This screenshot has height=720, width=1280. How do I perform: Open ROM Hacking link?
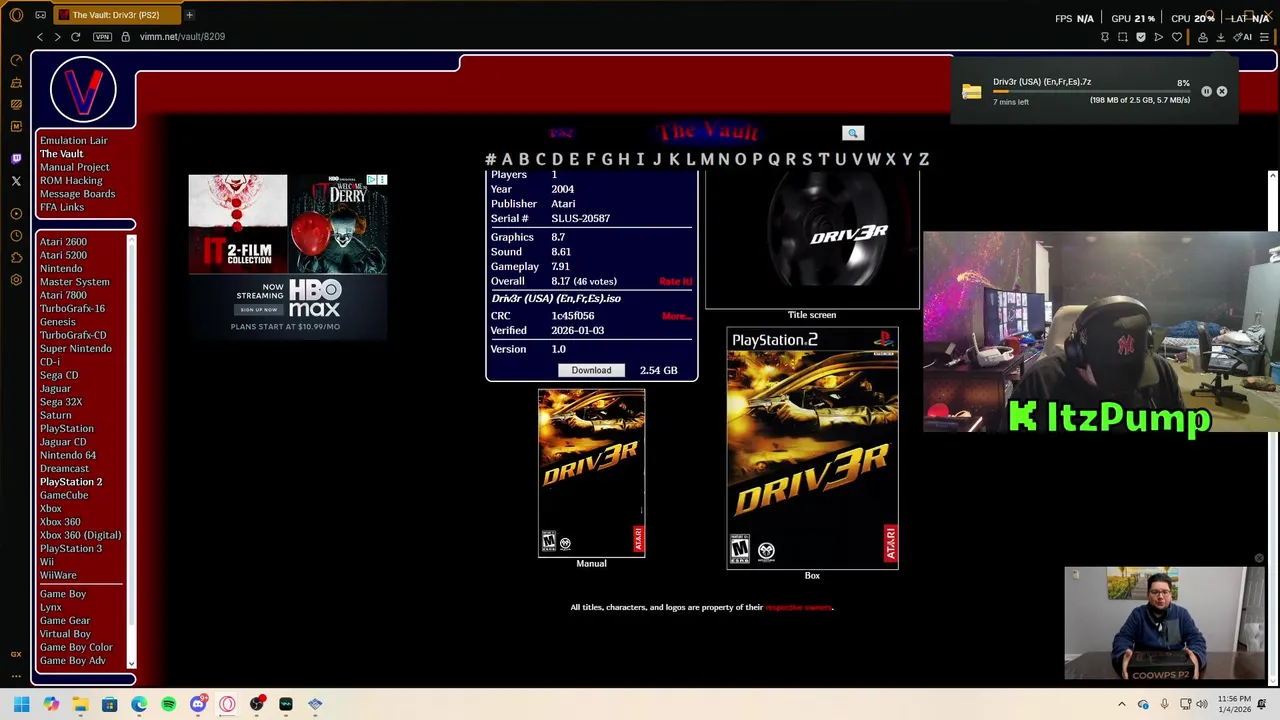pos(71,181)
